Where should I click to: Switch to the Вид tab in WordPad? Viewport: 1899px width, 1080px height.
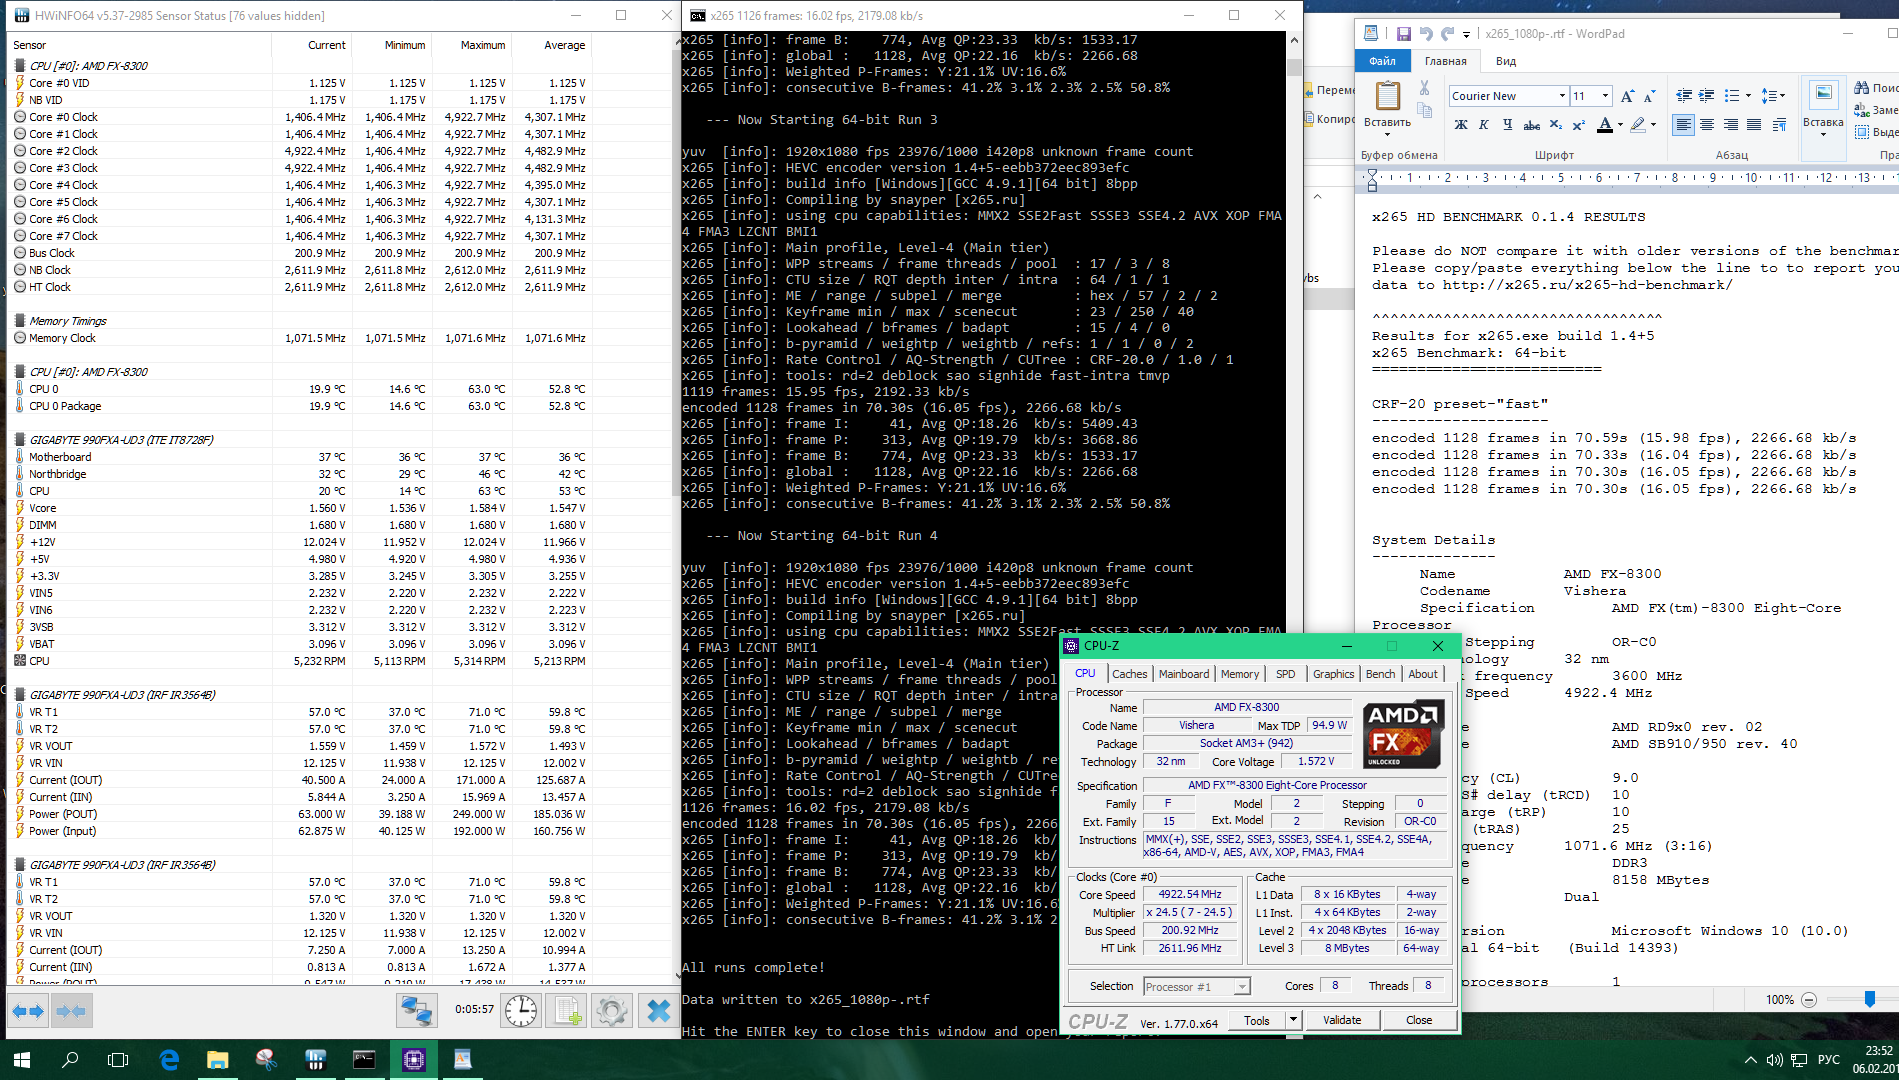[1506, 61]
